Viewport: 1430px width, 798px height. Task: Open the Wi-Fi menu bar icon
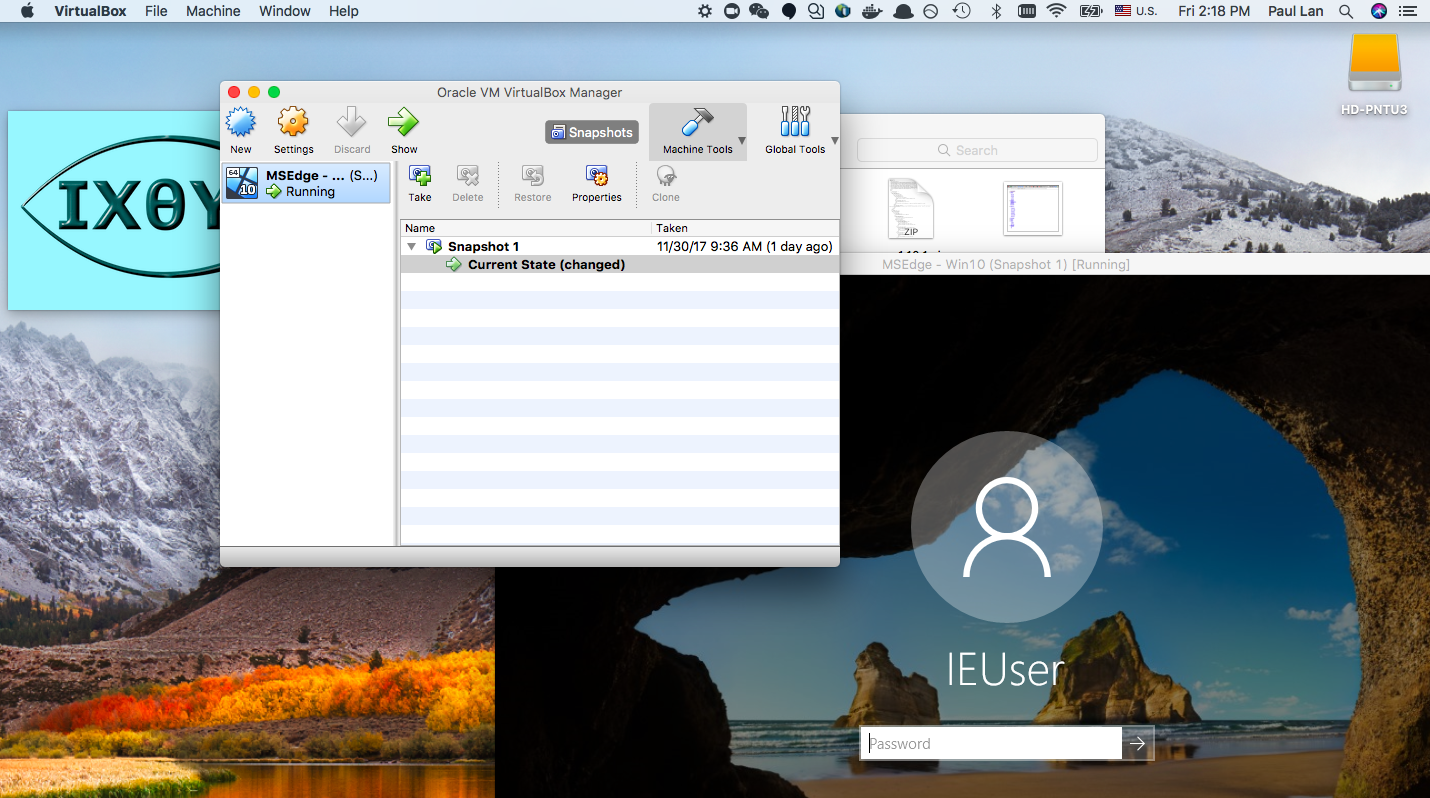tap(1056, 11)
